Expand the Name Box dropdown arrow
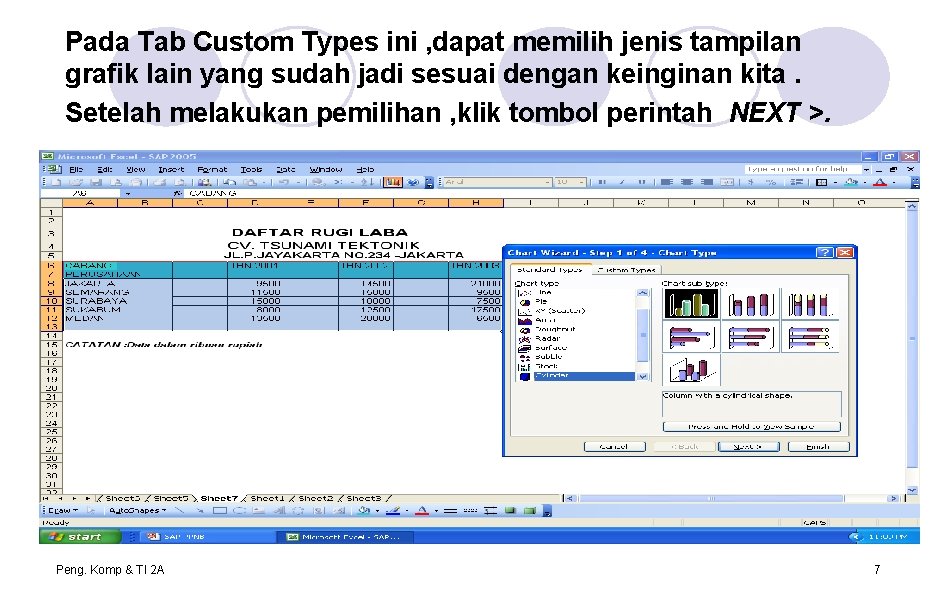 click(127, 193)
